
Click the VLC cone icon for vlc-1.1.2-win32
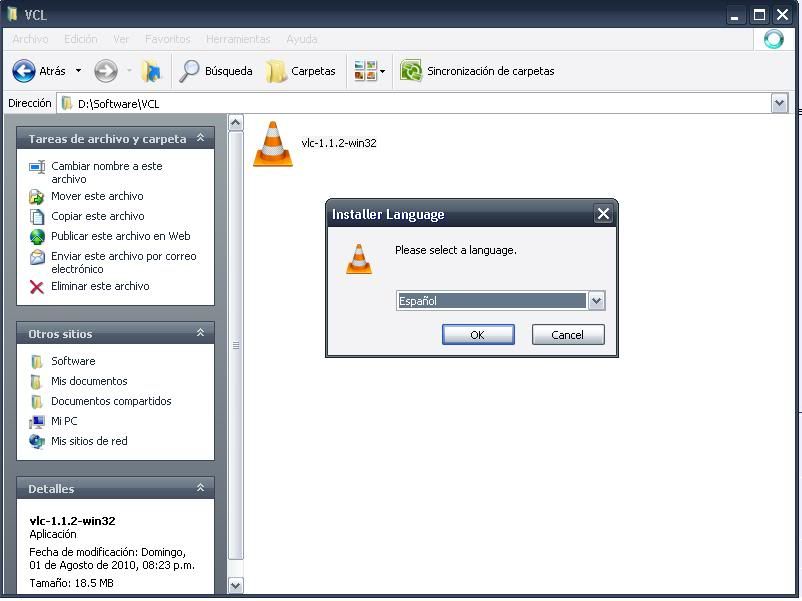point(273,143)
